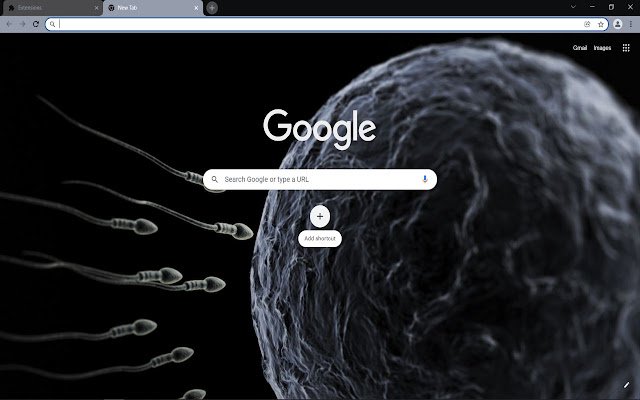
Task: Open the profile avatar menu
Action: click(618, 24)
